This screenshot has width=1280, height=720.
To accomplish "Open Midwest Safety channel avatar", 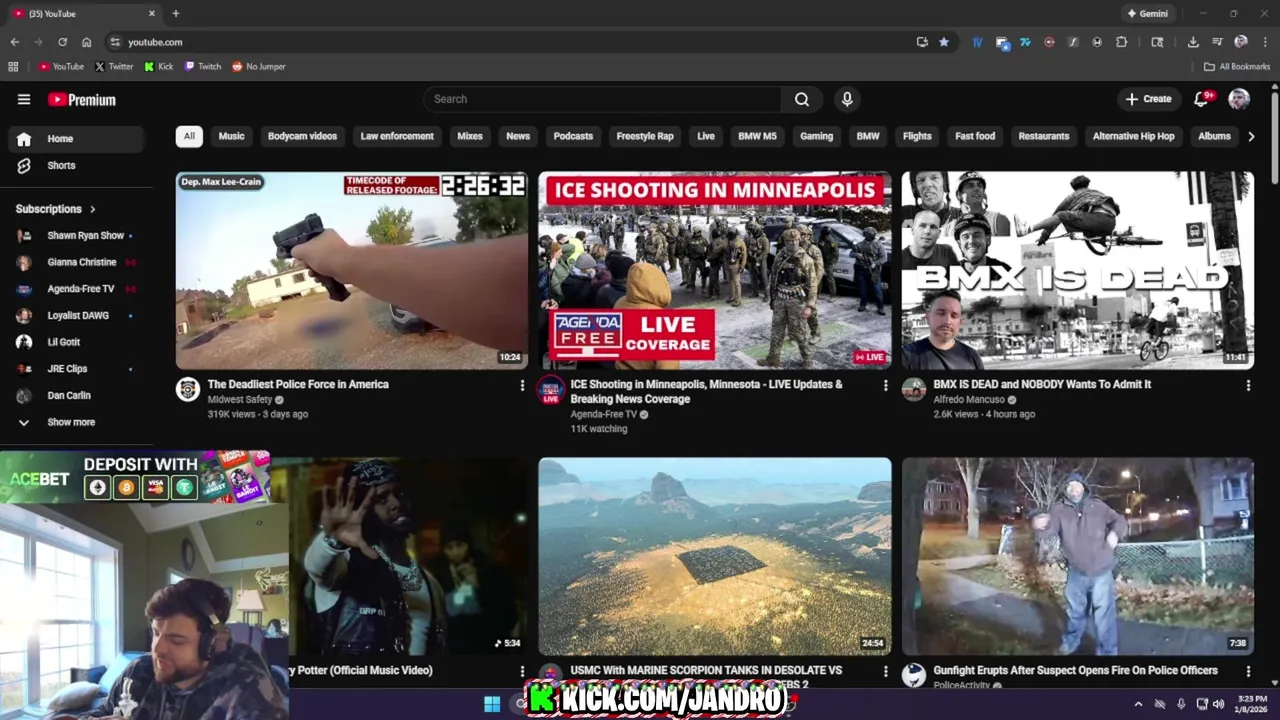I will point(188,389).
